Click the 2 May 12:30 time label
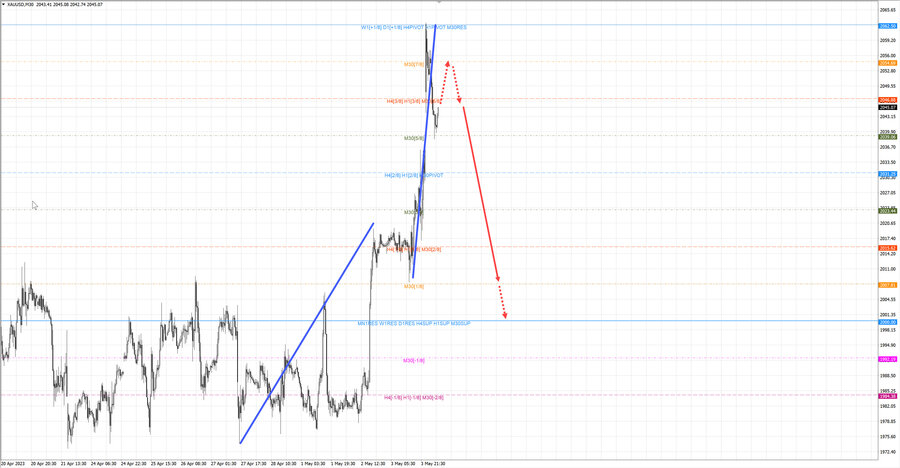Screen dimensions: 900x468 [373, 463]
